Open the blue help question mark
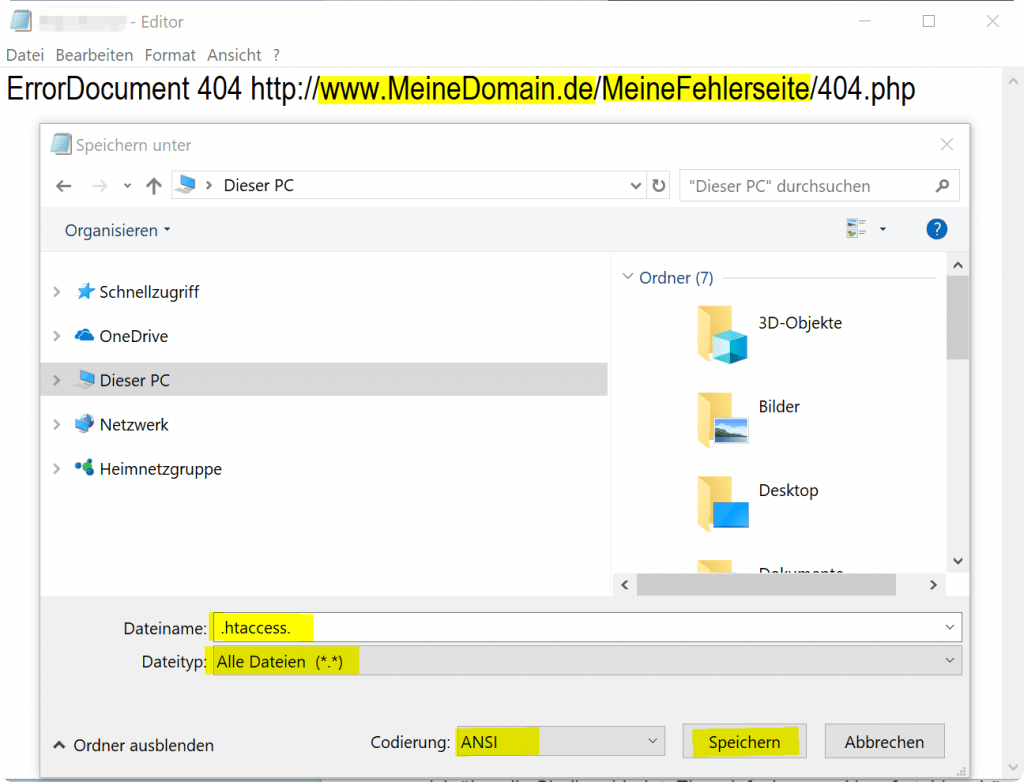The height and width of the screenshot is (782, 1024). point(936,229)
